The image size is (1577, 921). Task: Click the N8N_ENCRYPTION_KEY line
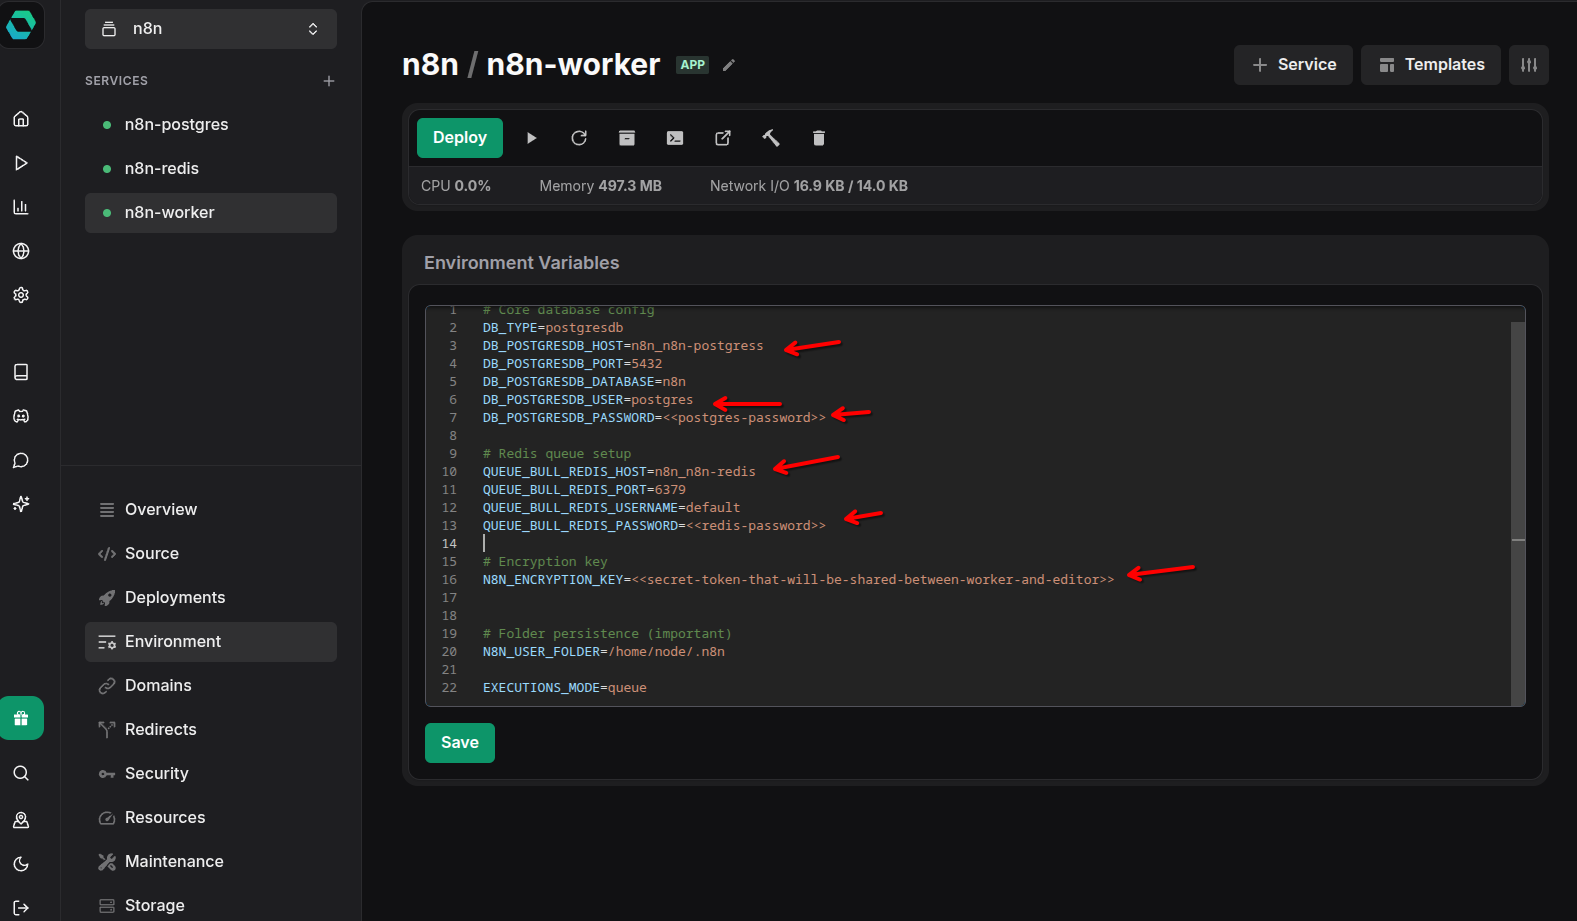tap(798, 580)
